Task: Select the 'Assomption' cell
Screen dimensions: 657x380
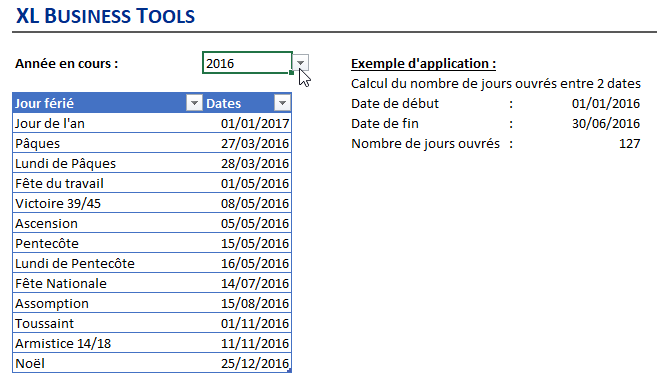Action: [x=108, y=303]
